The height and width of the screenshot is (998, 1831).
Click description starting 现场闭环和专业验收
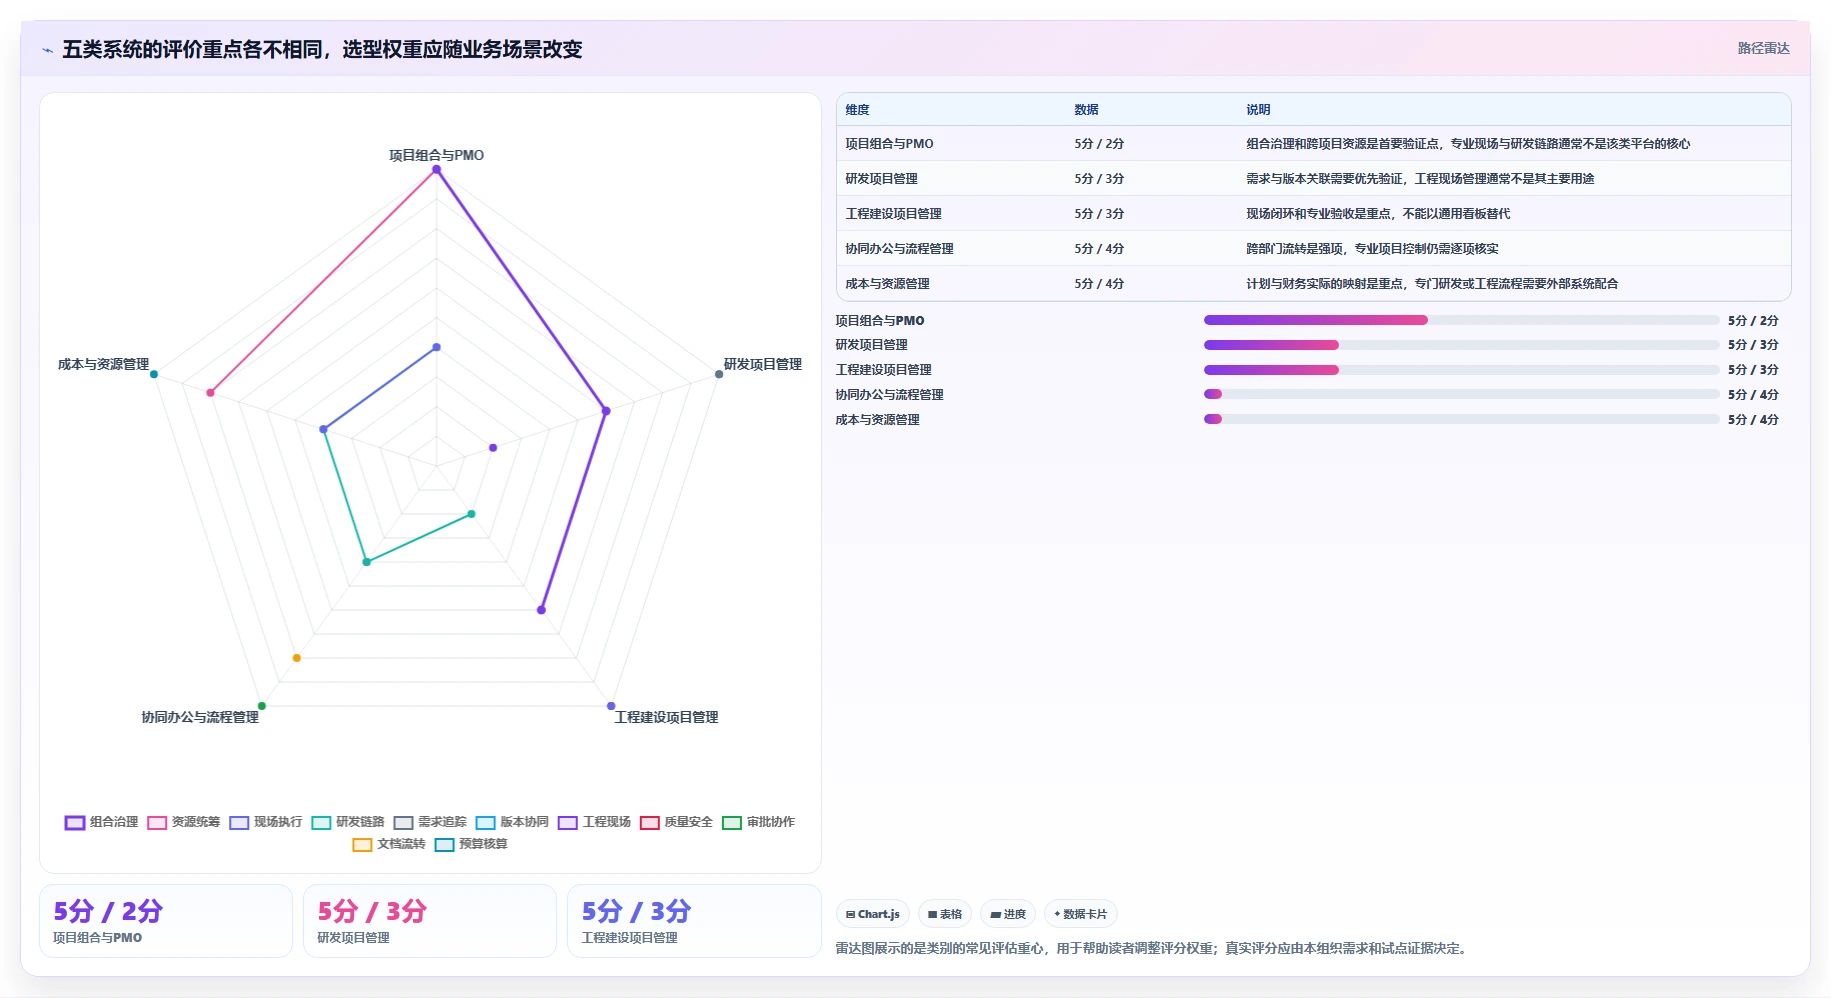[1378, 214]
